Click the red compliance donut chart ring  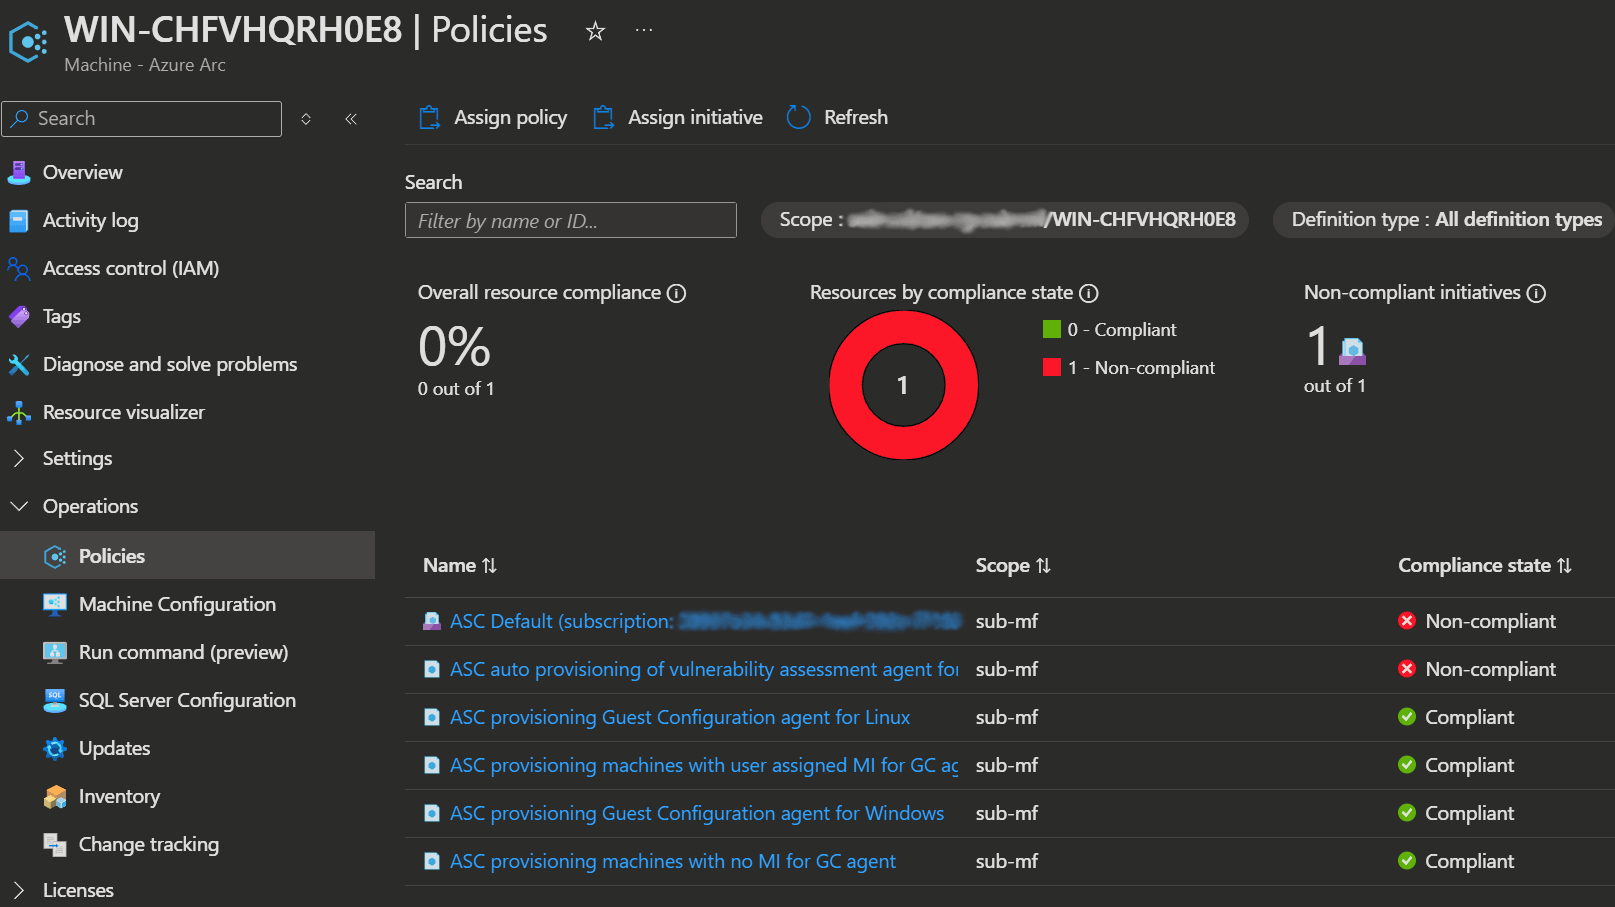848,385
